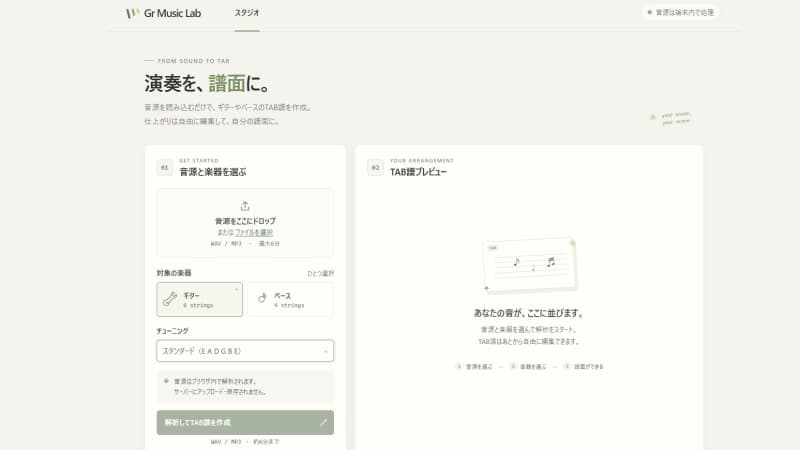
Task: Click the 演奏を、譜面に。 headline
Action: coord(207,84)
